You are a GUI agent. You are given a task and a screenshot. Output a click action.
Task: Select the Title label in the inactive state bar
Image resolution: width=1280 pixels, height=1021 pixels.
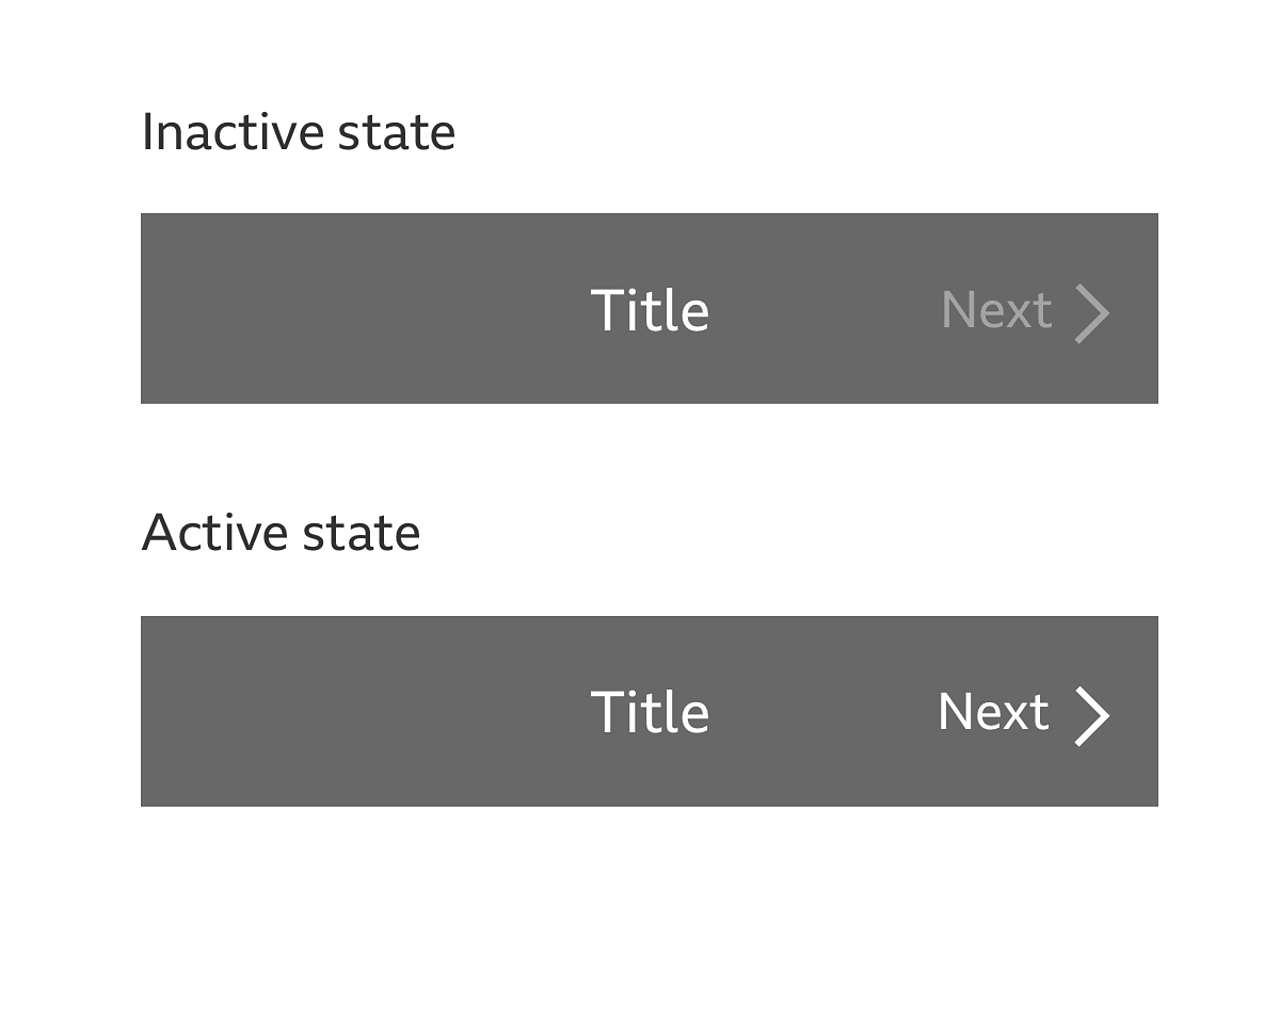pyautogui.click(x=649, y=311)
